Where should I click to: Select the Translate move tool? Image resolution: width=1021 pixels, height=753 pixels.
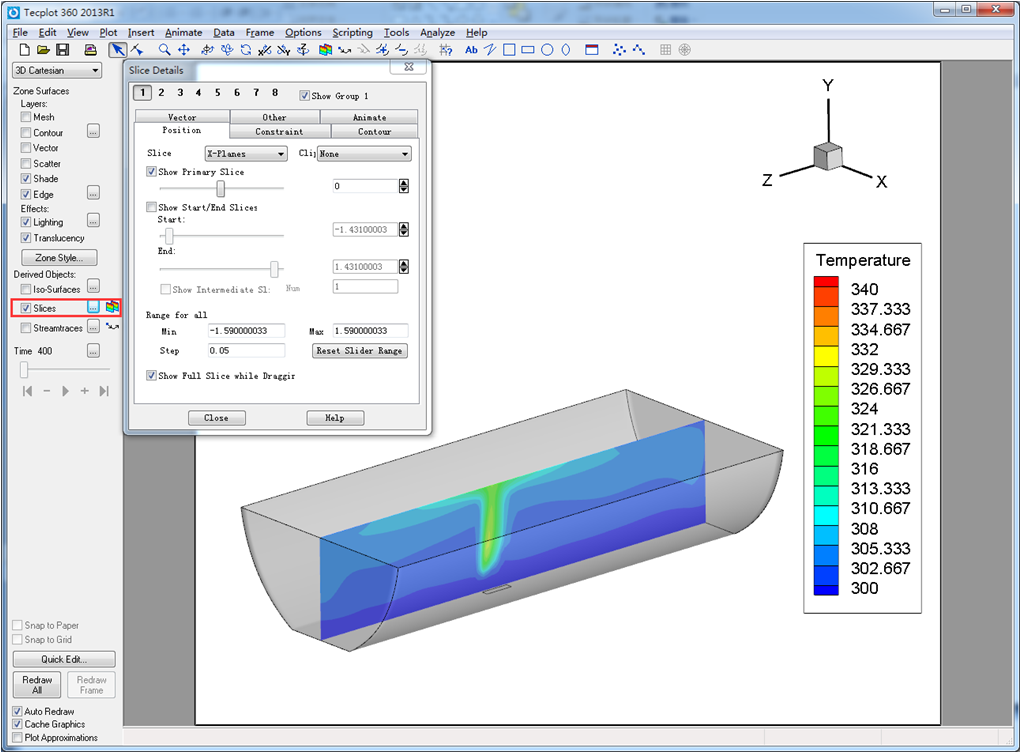click(x=184, y=50)
